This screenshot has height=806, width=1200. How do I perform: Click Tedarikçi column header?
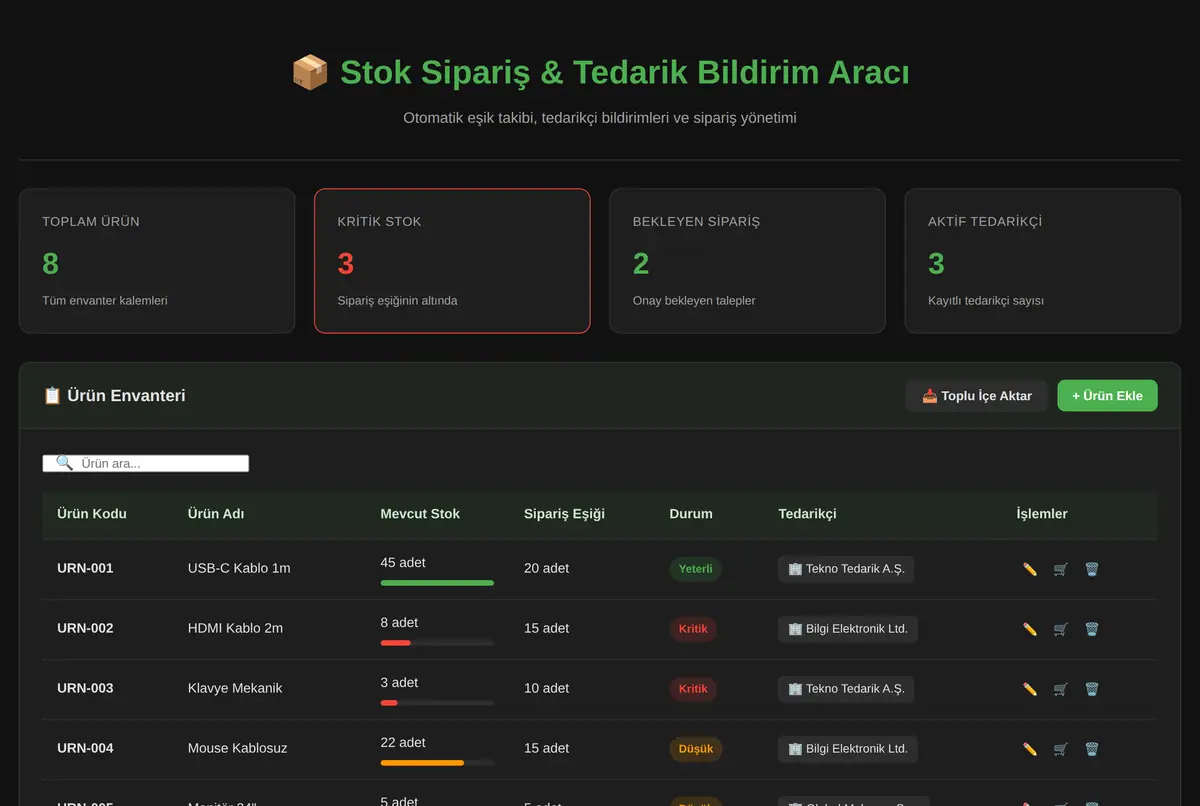point(807,514)
